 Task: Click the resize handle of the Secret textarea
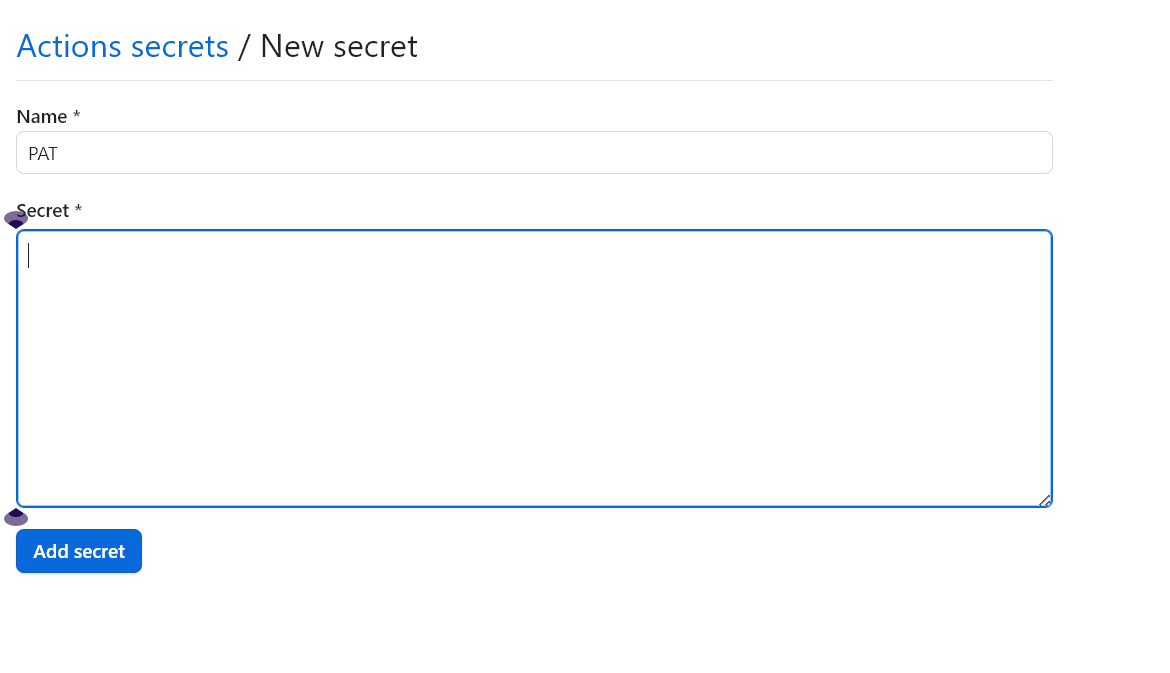(1044, 498)
